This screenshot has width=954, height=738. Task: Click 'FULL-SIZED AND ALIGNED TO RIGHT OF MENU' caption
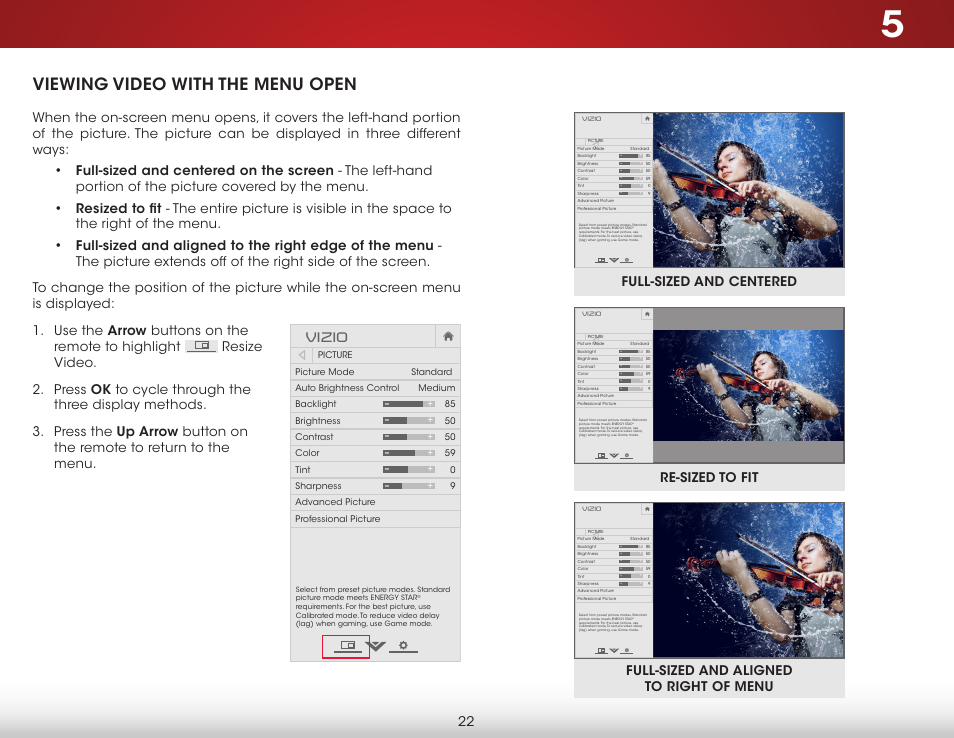tap(709, 678)
